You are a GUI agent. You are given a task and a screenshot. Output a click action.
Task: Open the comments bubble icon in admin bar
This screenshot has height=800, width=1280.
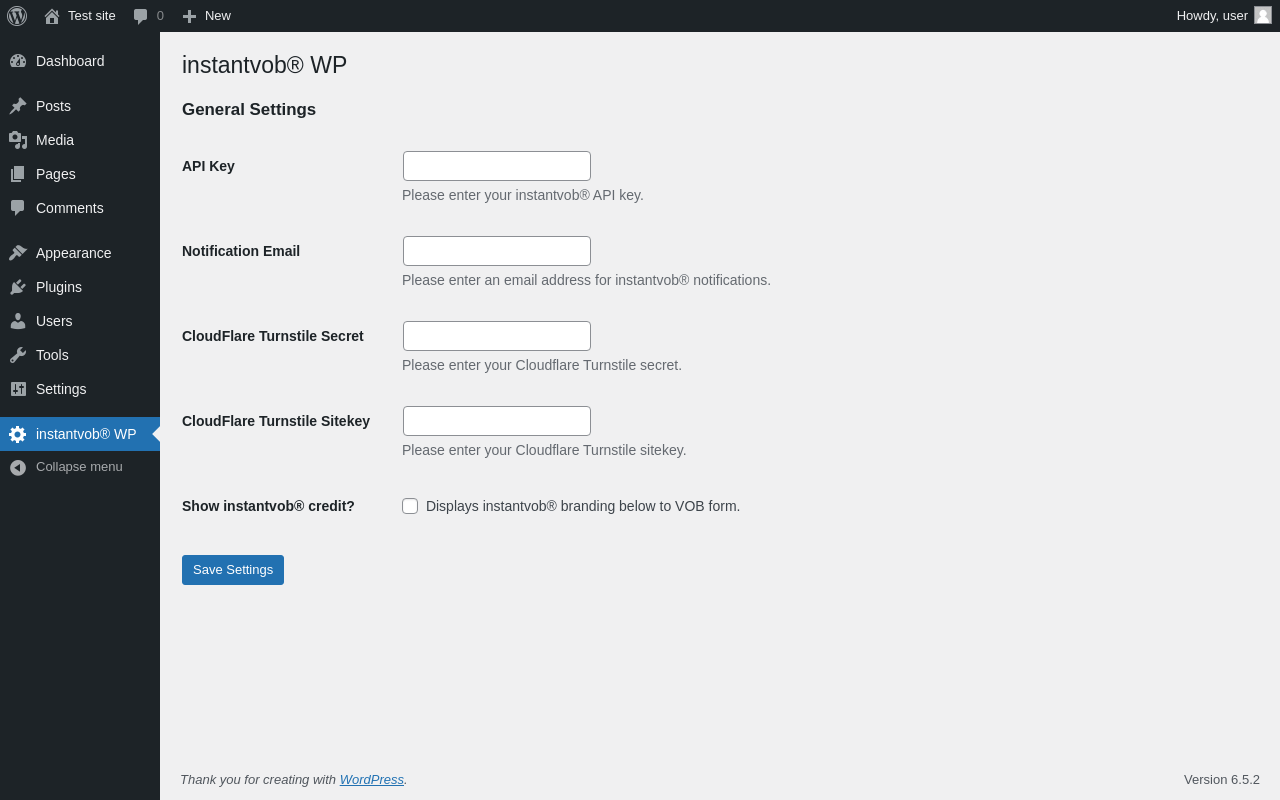point(141,16)
